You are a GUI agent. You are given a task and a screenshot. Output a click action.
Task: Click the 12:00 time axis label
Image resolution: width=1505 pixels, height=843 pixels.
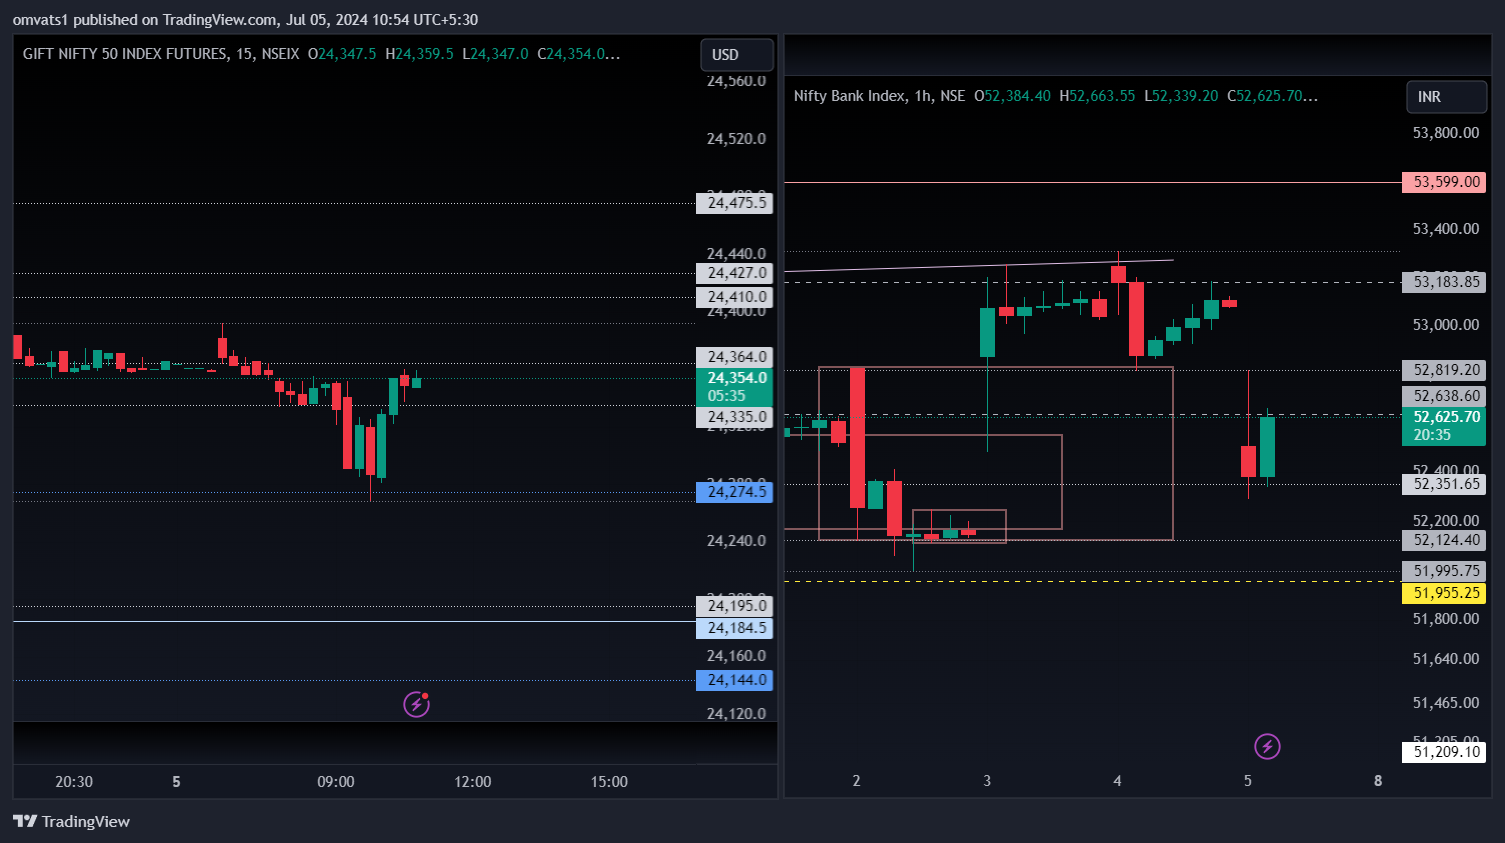pyautogui.click(x=473, y=782)
